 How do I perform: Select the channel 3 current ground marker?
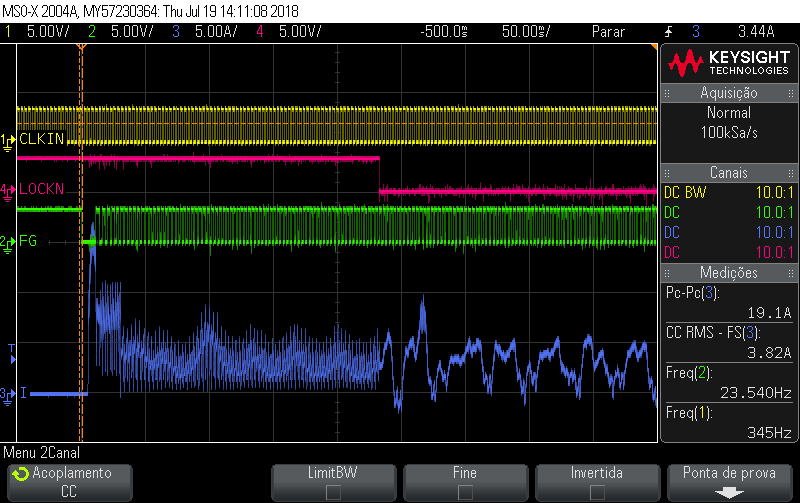[x=7, y=395]
